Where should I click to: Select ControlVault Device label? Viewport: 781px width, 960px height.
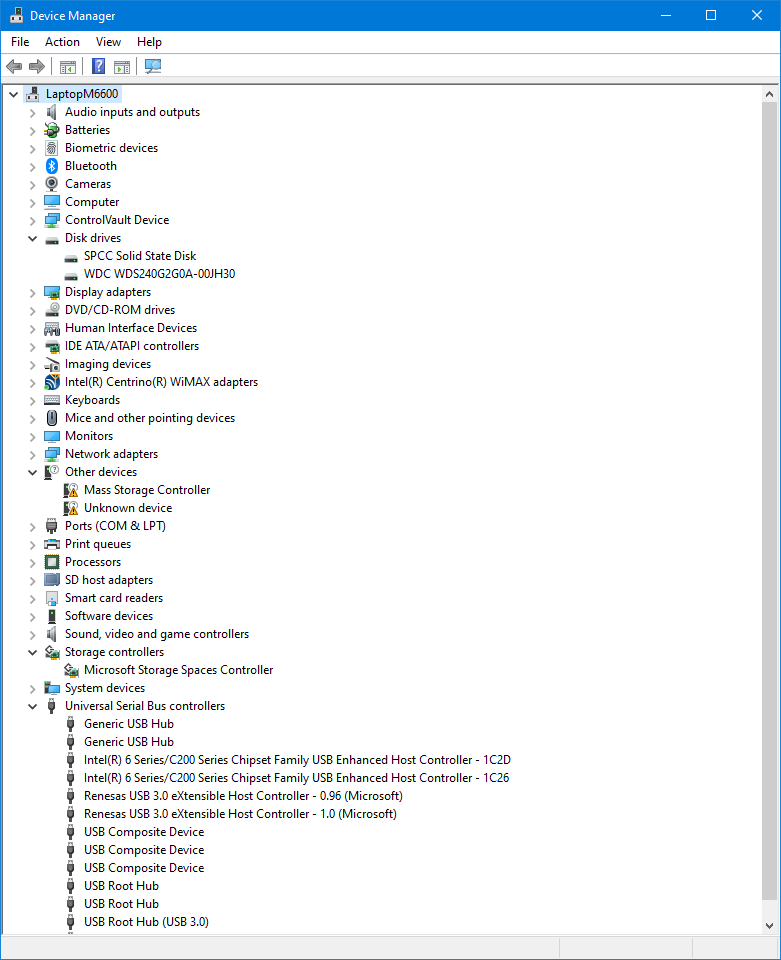click(x=117, y=220)
